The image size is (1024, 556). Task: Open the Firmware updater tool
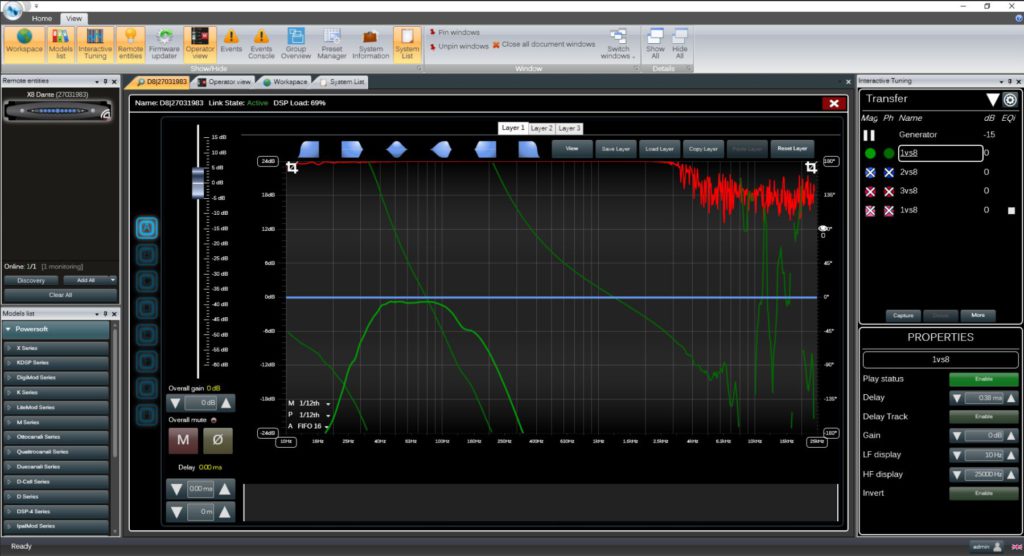tap(165, 44)
